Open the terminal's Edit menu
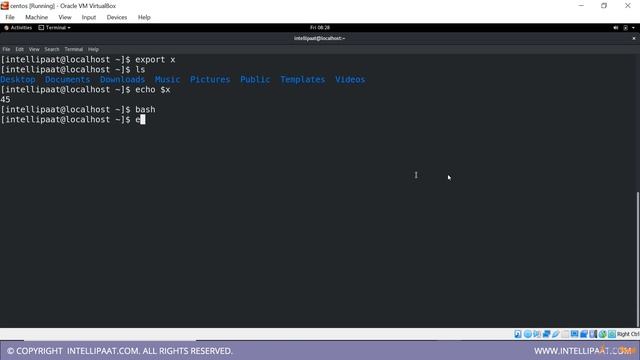The height and width of the screenshot is (360, 640). click(20, 49)
